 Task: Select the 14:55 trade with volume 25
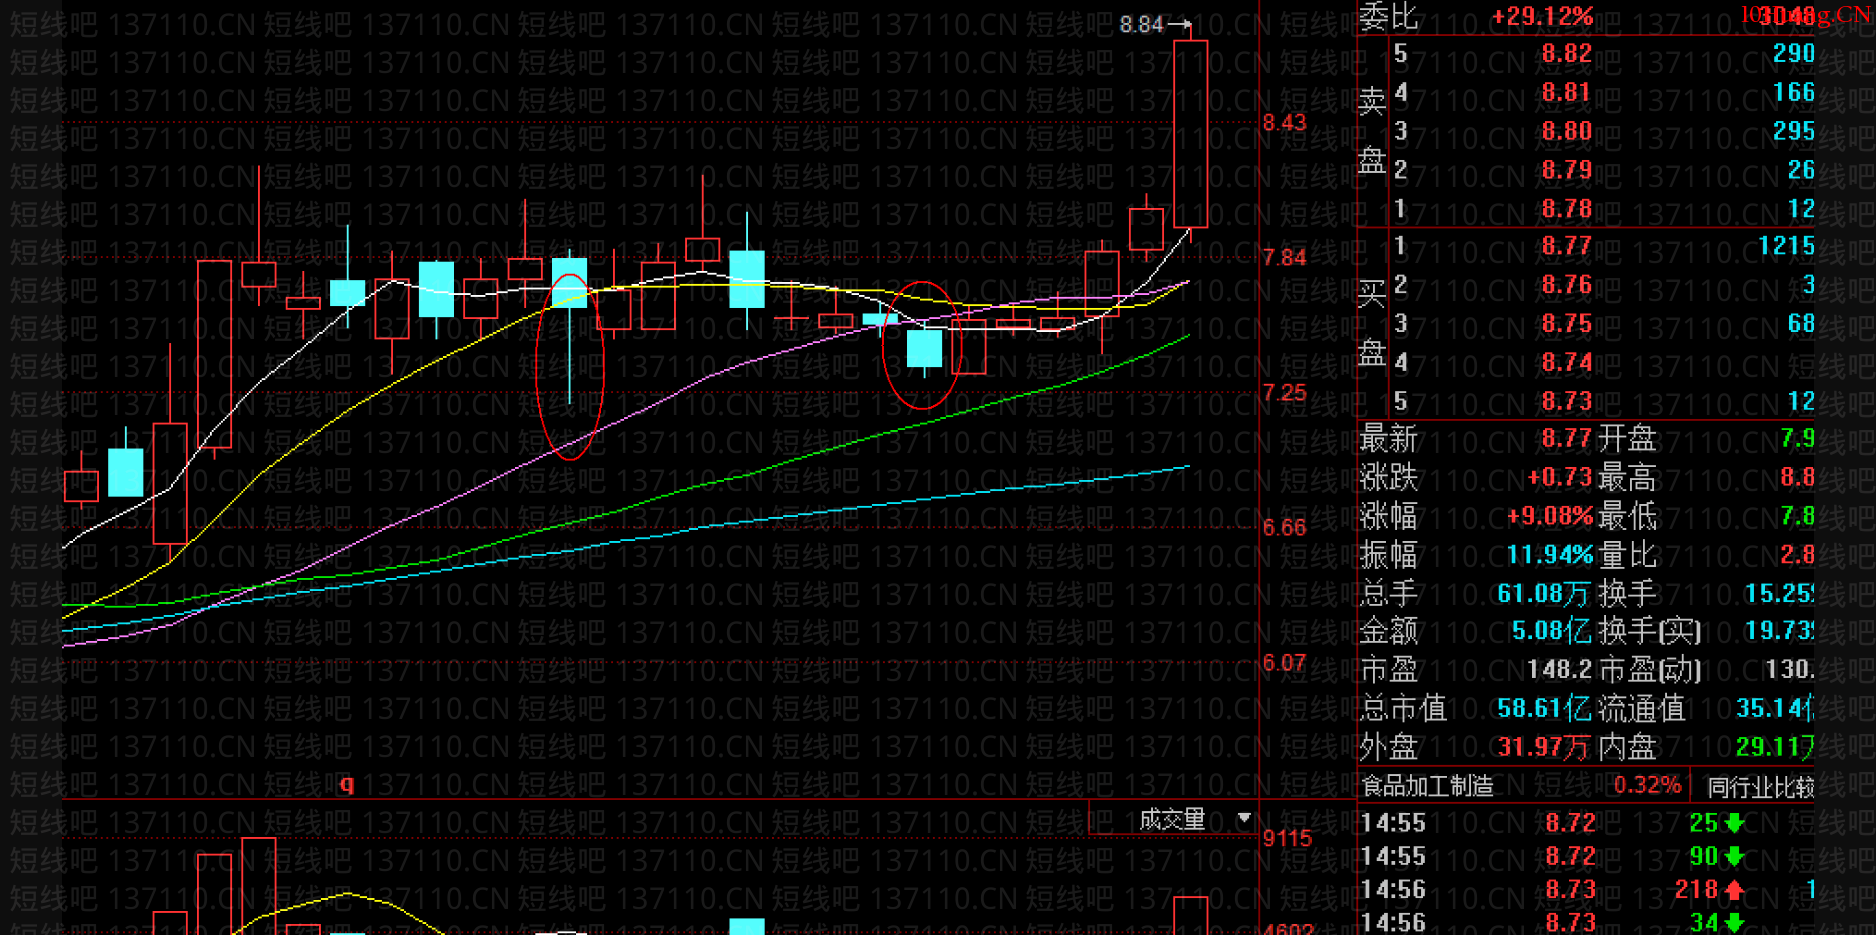click(1587, 823)
